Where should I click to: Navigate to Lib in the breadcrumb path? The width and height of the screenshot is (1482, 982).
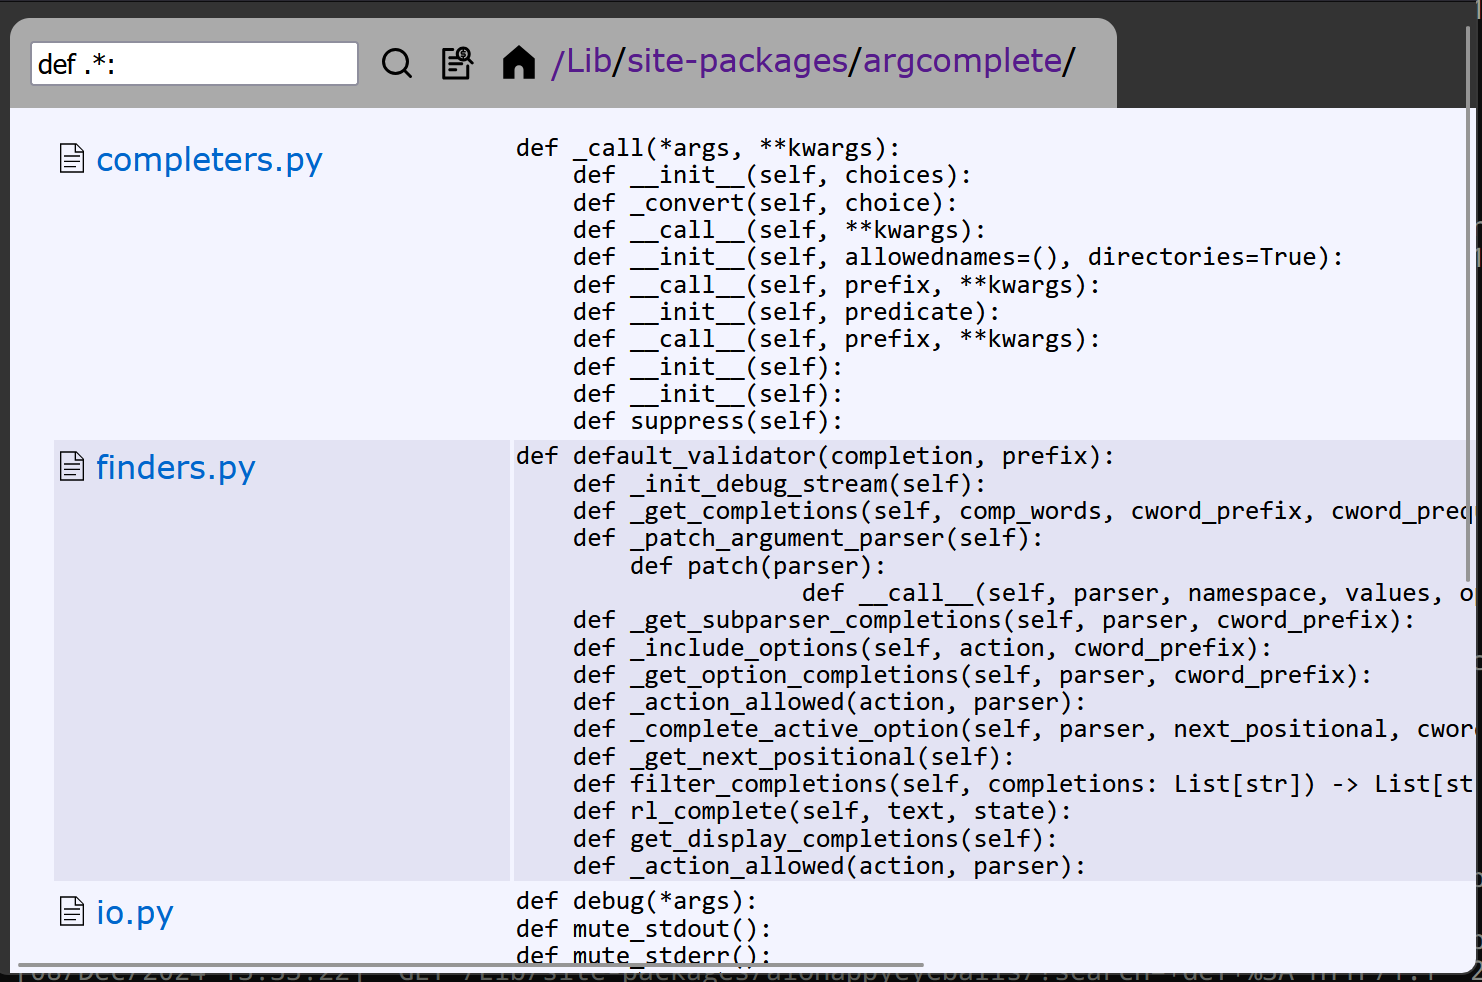click(588, 61)
